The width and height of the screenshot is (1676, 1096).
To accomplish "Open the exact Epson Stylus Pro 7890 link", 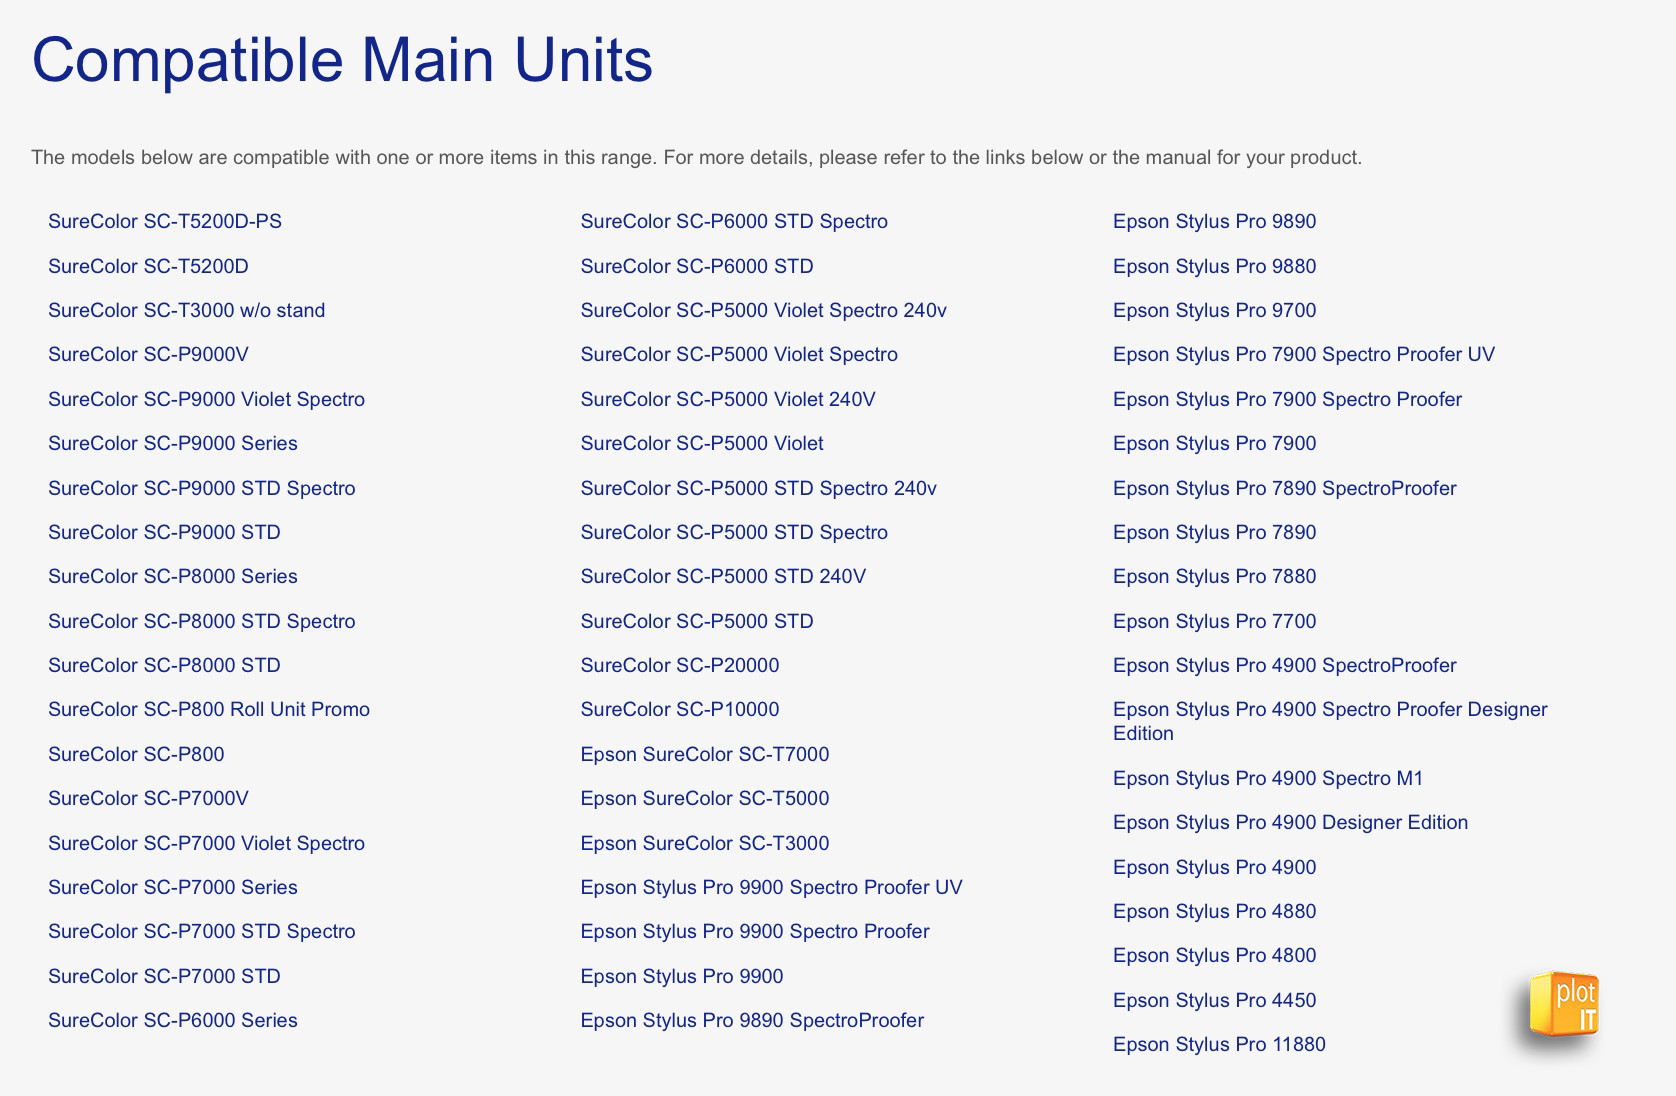I will click(1215, 532).
